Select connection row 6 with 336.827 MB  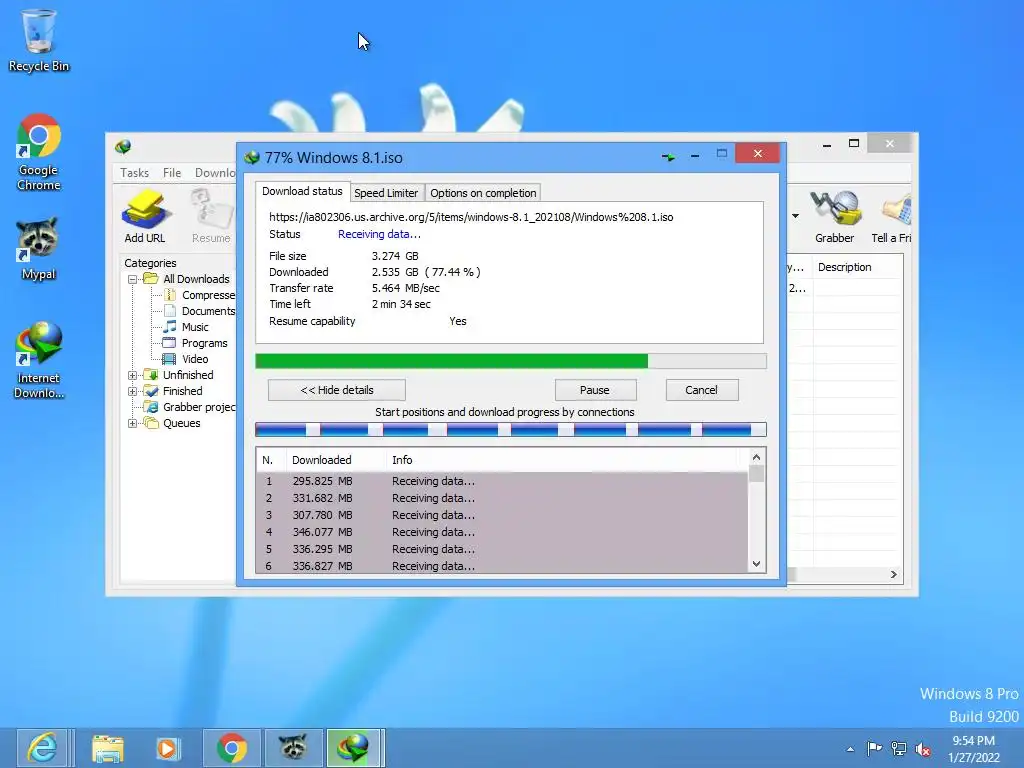[x=502, y=566]
